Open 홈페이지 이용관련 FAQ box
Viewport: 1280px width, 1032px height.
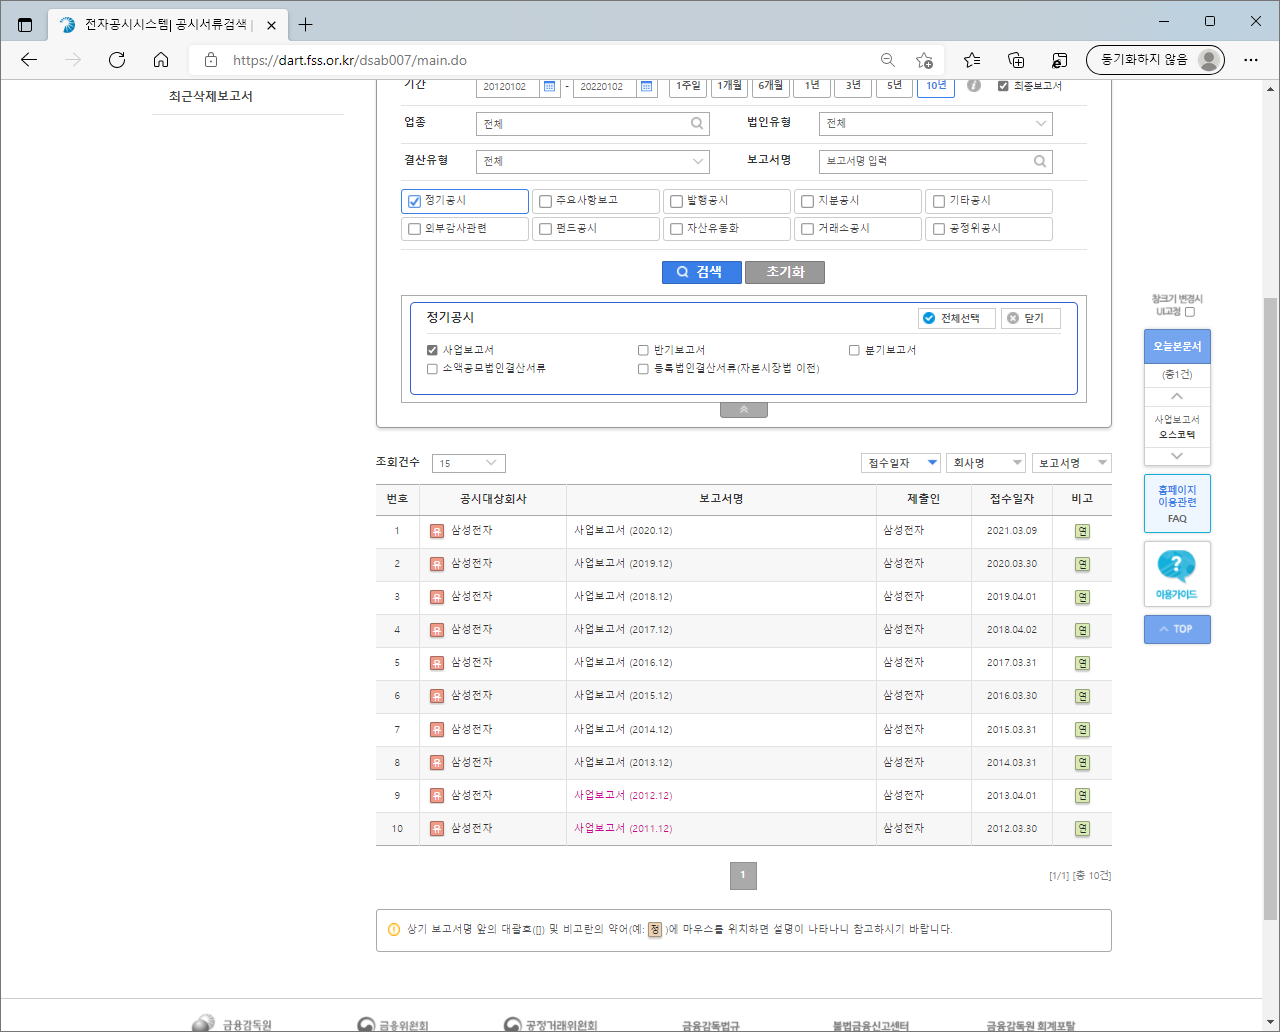(1177, 503)
